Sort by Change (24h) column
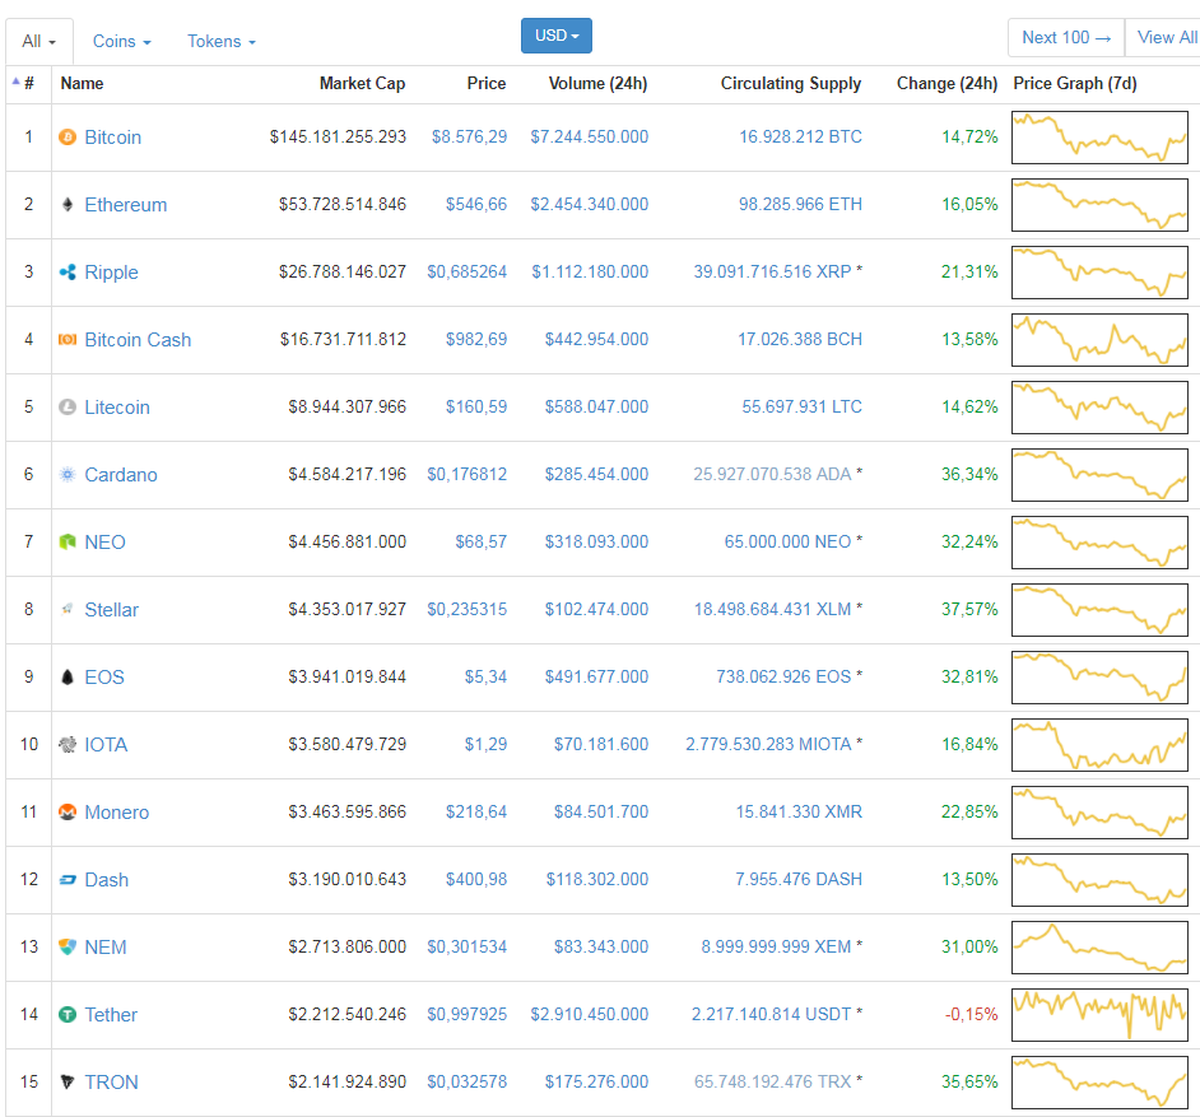 (x=947, y=83)
